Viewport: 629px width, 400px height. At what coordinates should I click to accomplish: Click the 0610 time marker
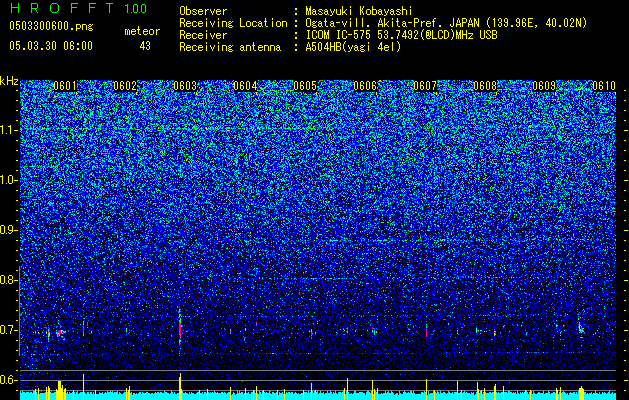[604, 86]
